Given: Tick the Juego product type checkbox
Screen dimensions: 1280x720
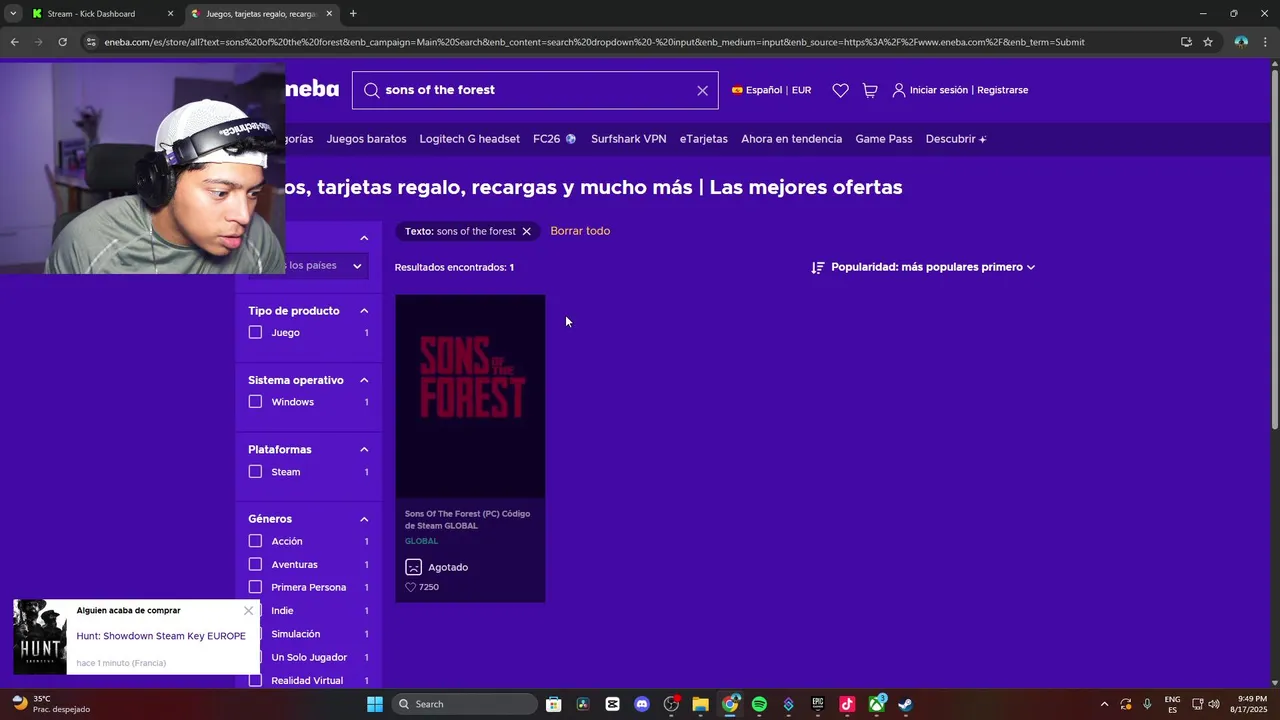Looking at the screenshot, I should tap(255, 332).
